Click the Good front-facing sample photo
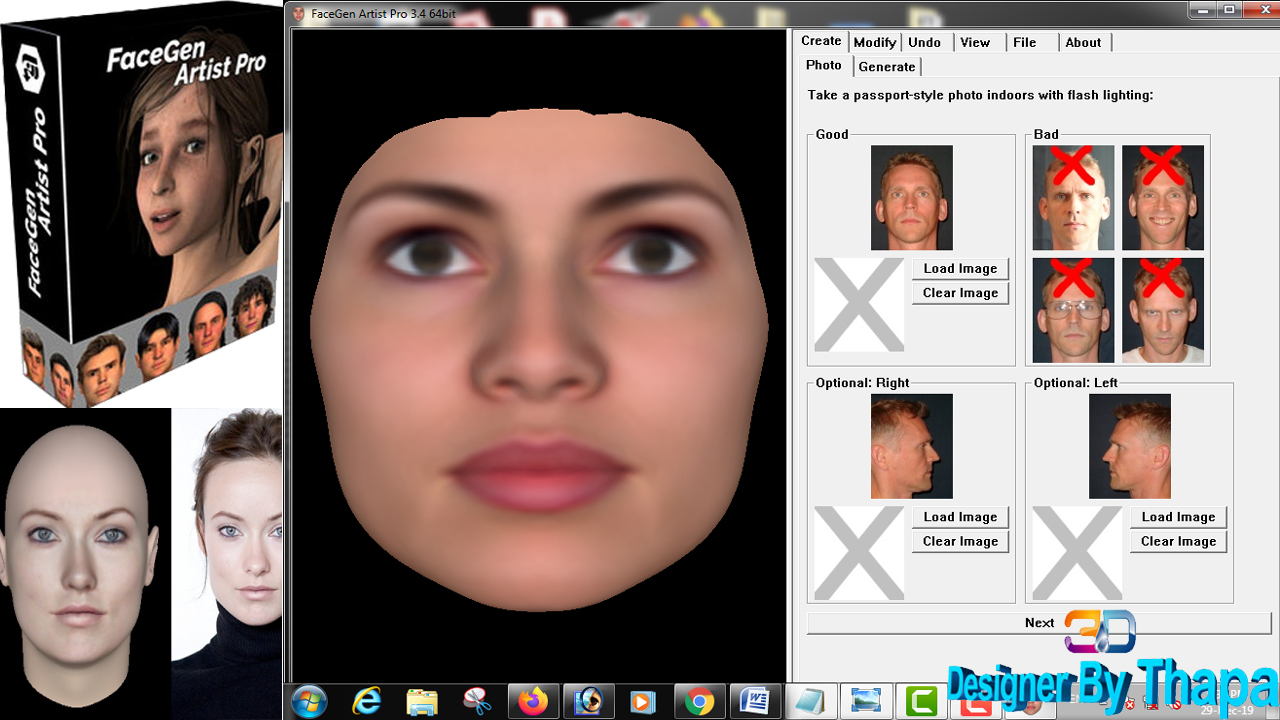Viewport: 1280px width, 720px height. 912,198
